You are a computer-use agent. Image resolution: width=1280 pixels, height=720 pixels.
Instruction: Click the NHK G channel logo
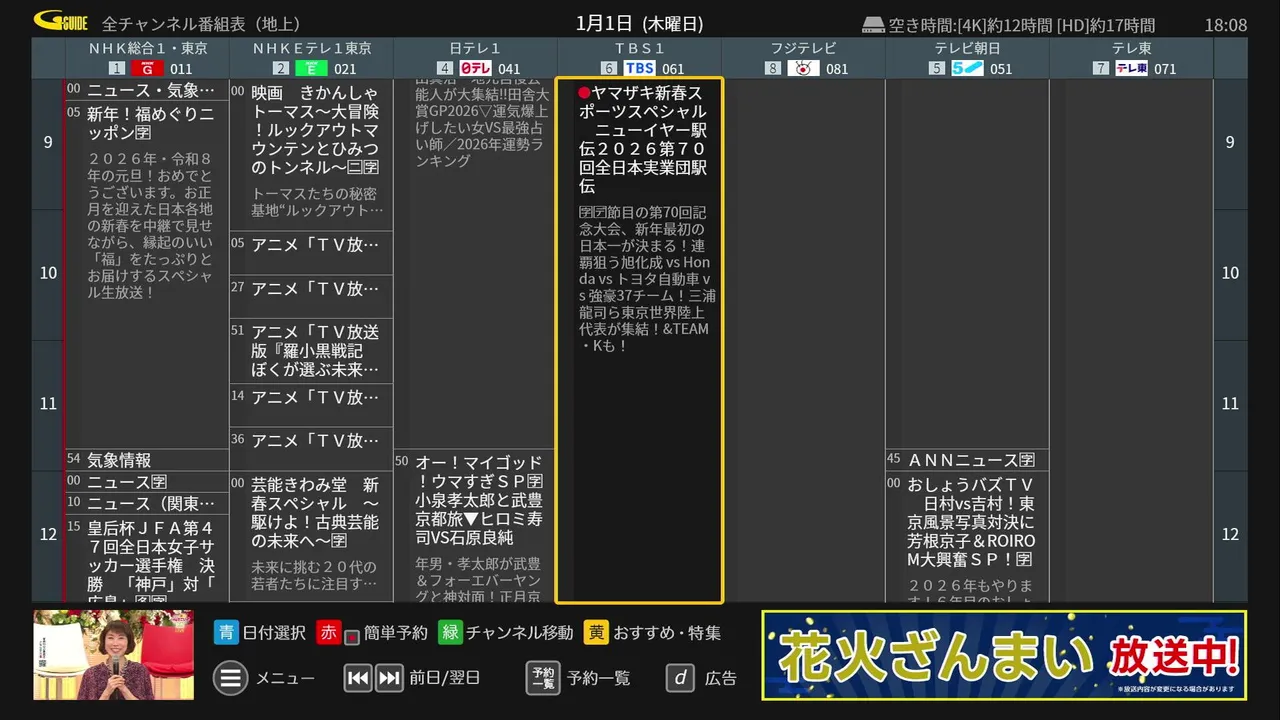click(148, 68)
